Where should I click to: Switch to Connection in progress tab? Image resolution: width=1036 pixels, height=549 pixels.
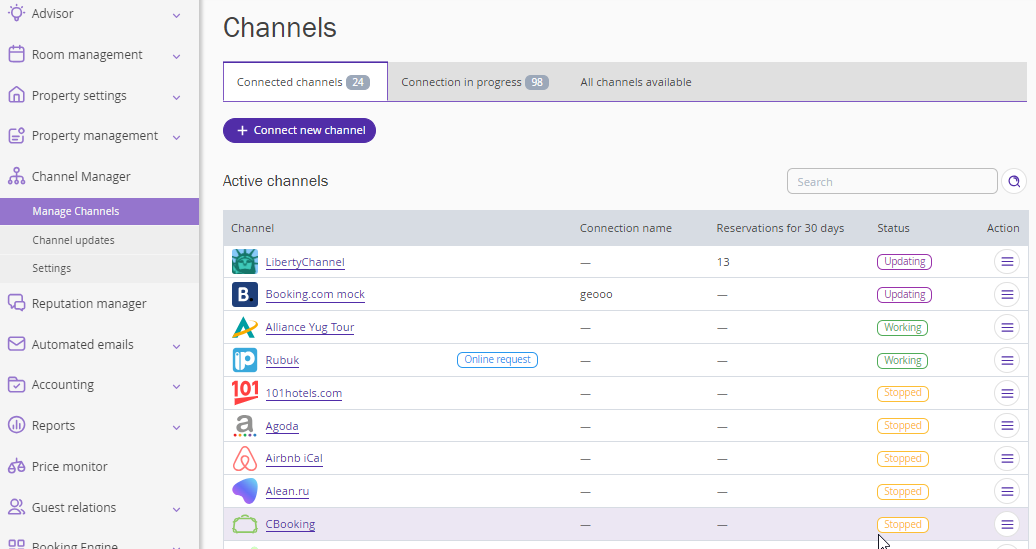point(475,82)
